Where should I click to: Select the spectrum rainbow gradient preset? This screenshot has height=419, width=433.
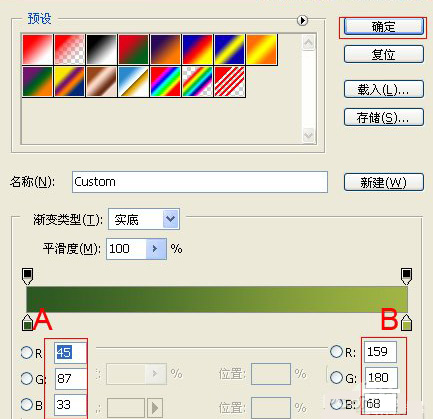pos(165,82)
